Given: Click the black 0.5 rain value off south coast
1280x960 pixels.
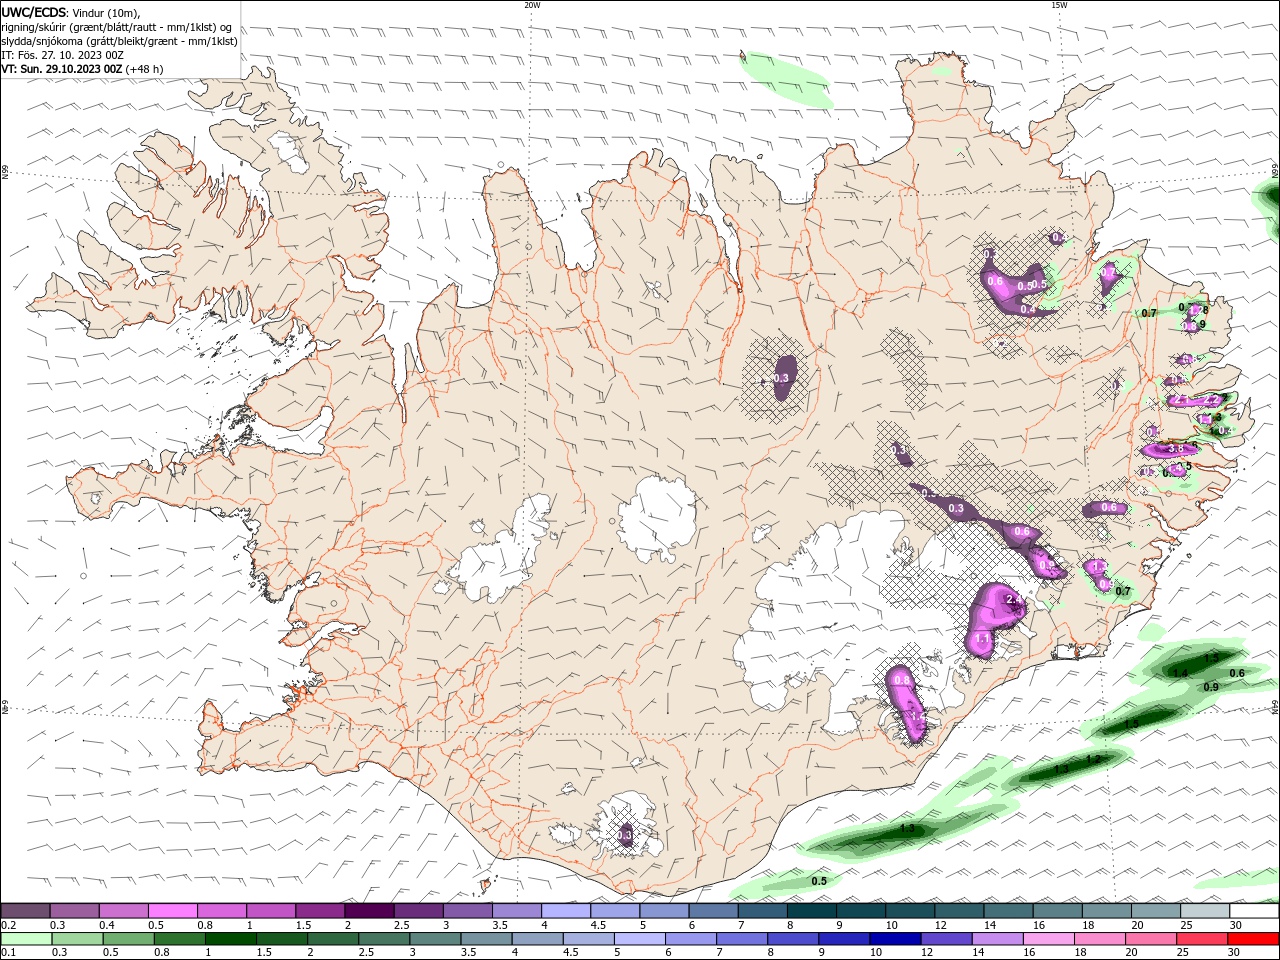Looking at the screenshot, I should click(x=819, y=881).
